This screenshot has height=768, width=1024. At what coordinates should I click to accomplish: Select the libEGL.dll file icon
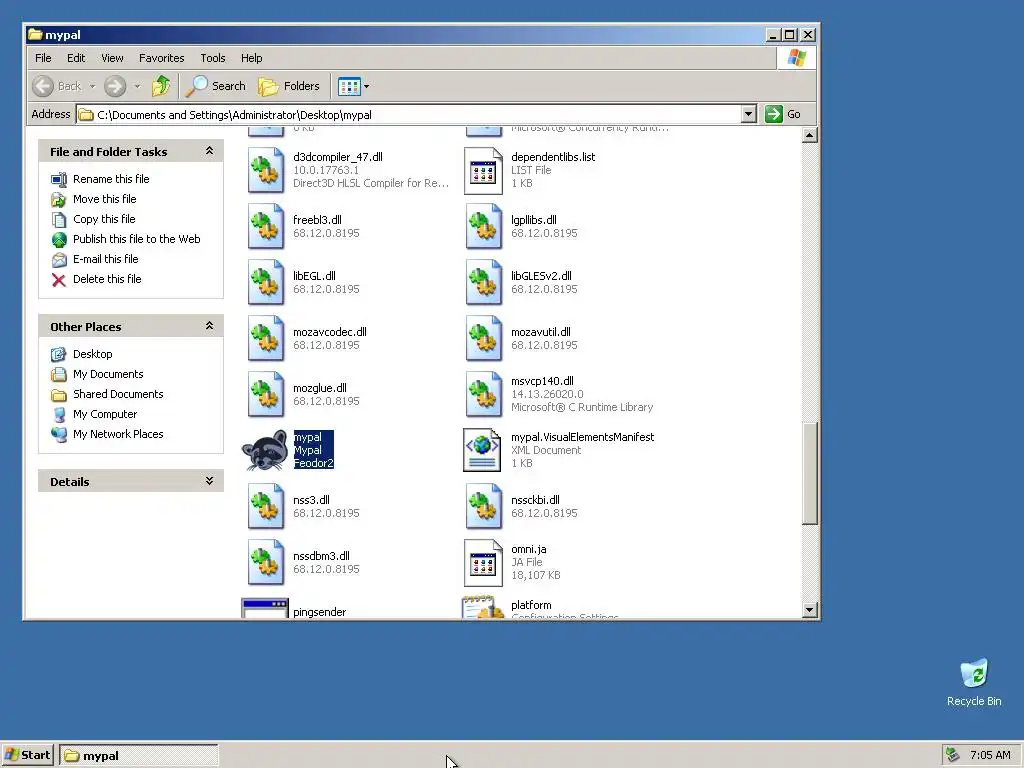click(x=266, y=283)
